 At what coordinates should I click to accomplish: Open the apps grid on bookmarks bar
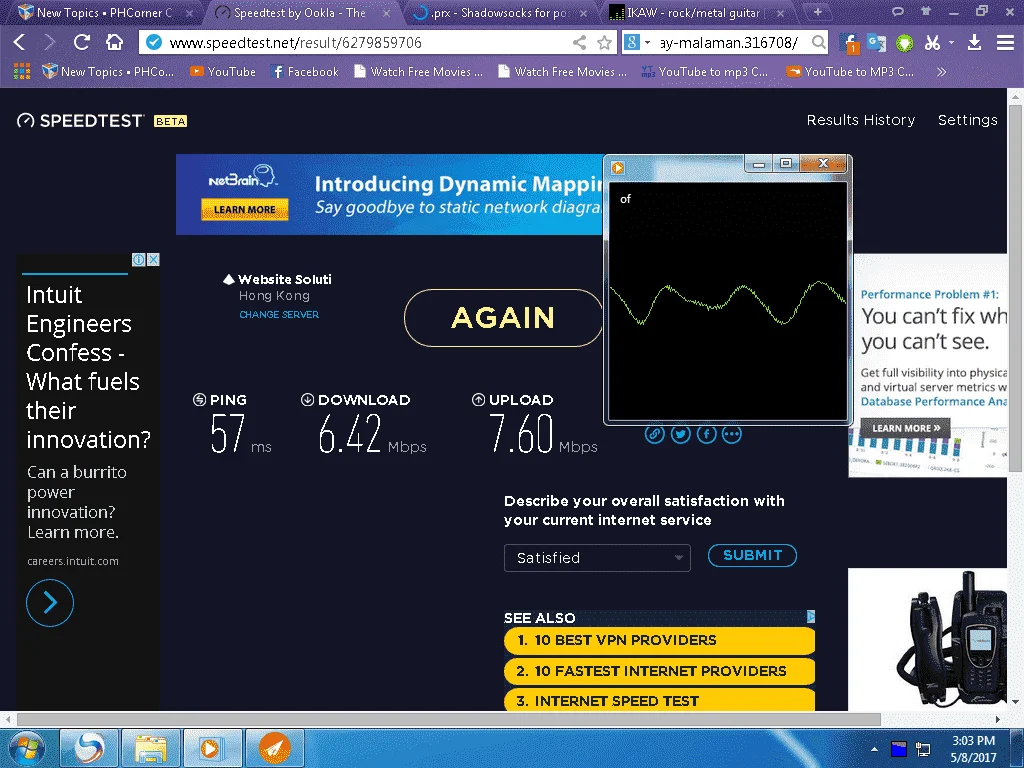pos(22,71)
